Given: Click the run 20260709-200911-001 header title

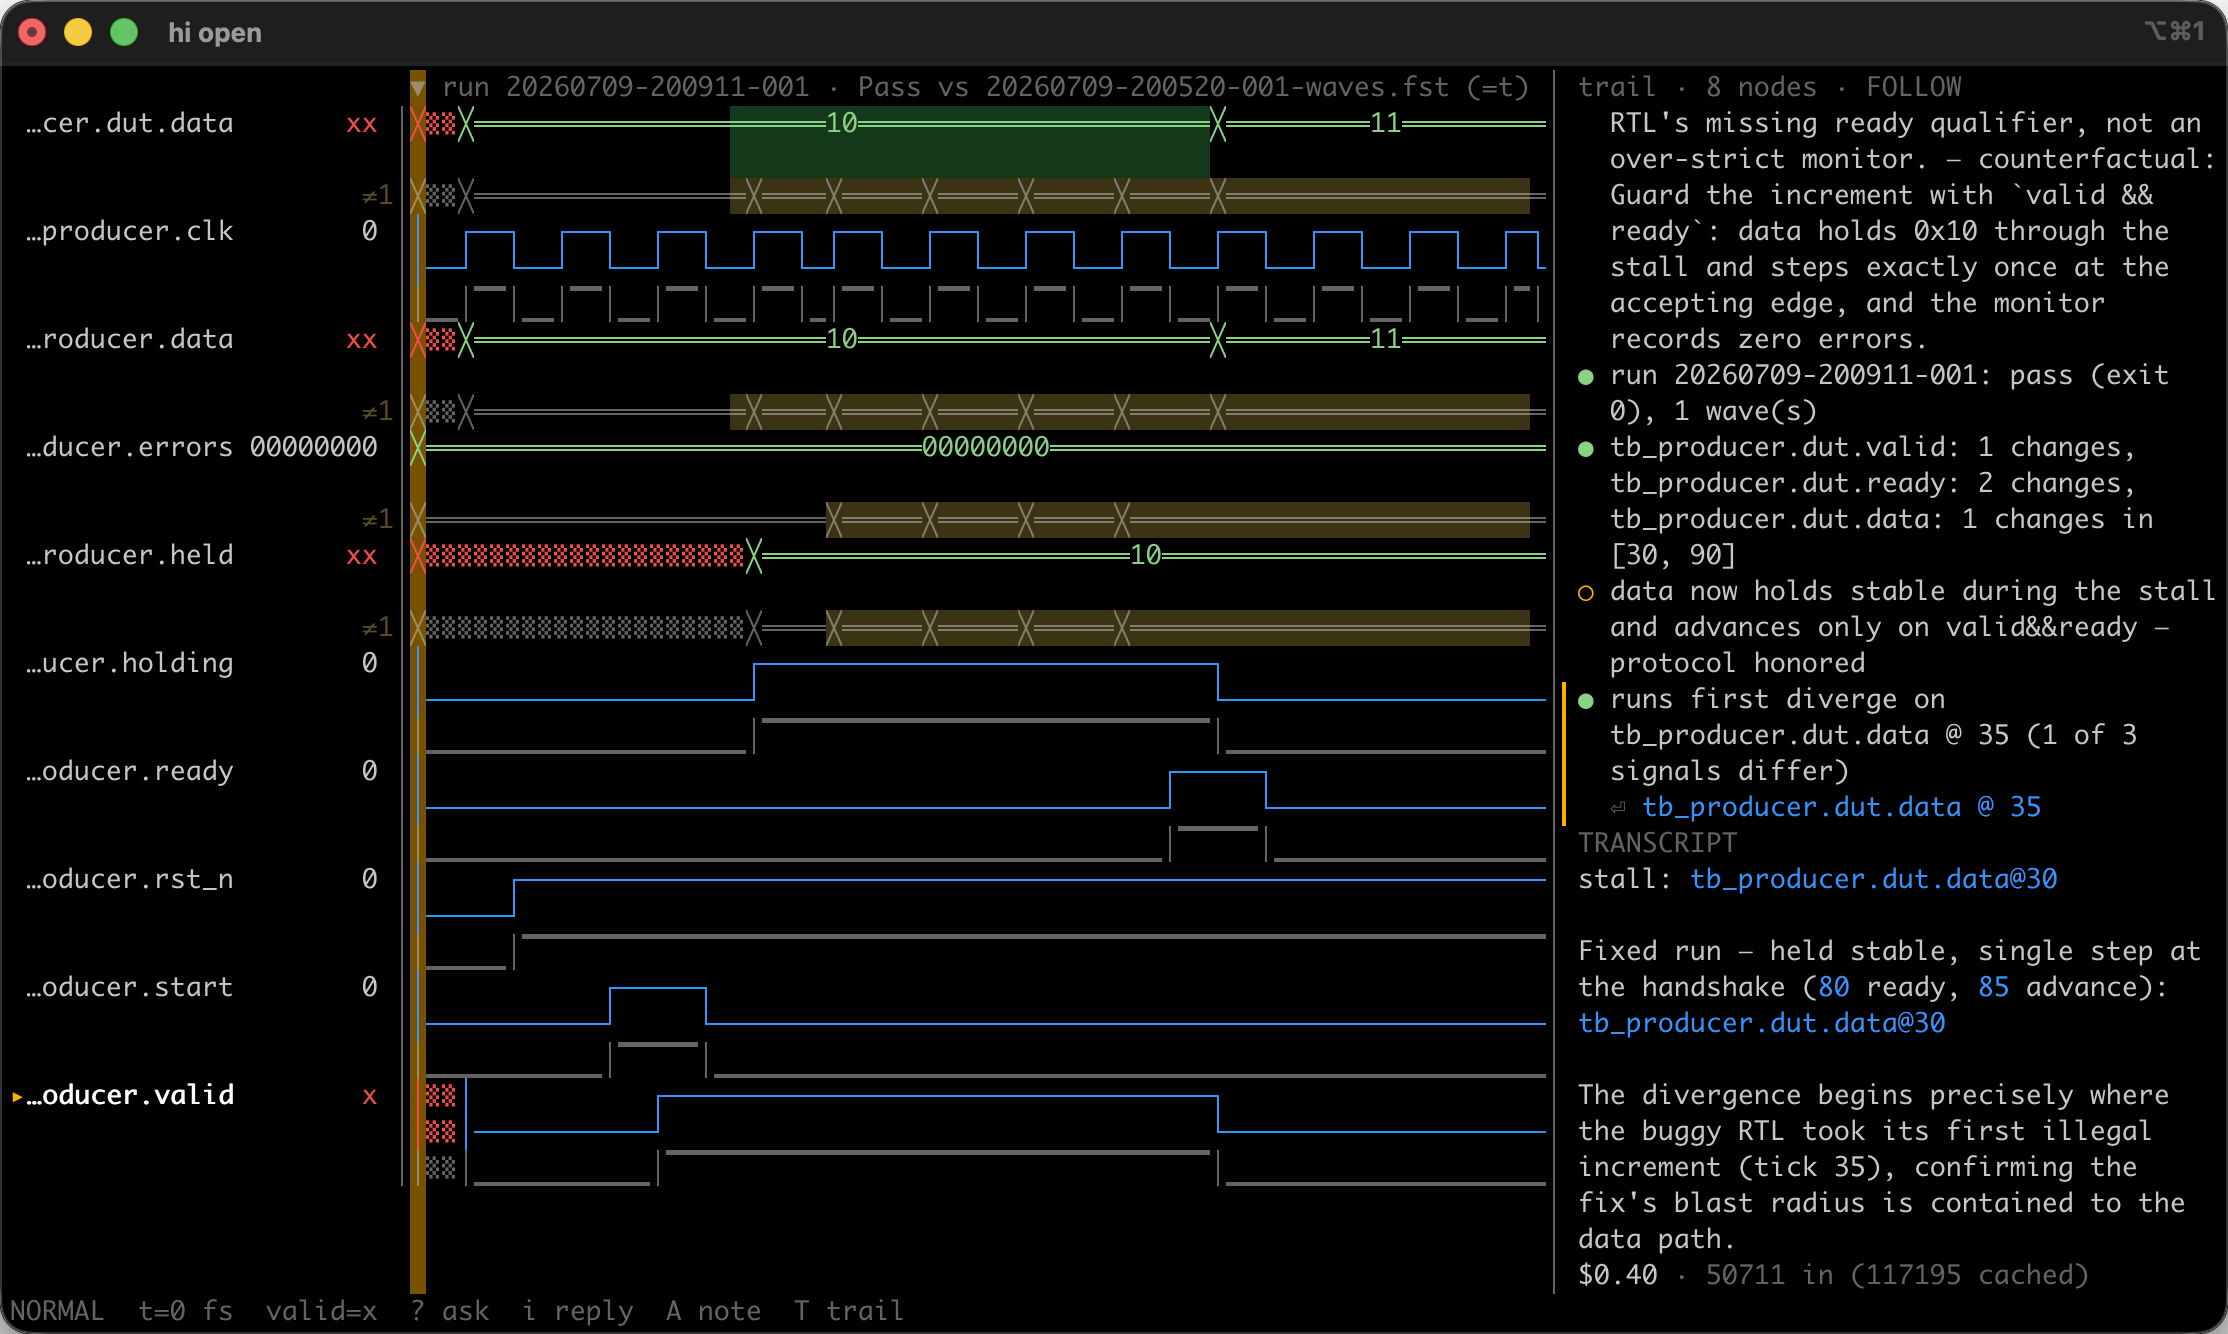Looking at the screenshot, I should (625, 88).
